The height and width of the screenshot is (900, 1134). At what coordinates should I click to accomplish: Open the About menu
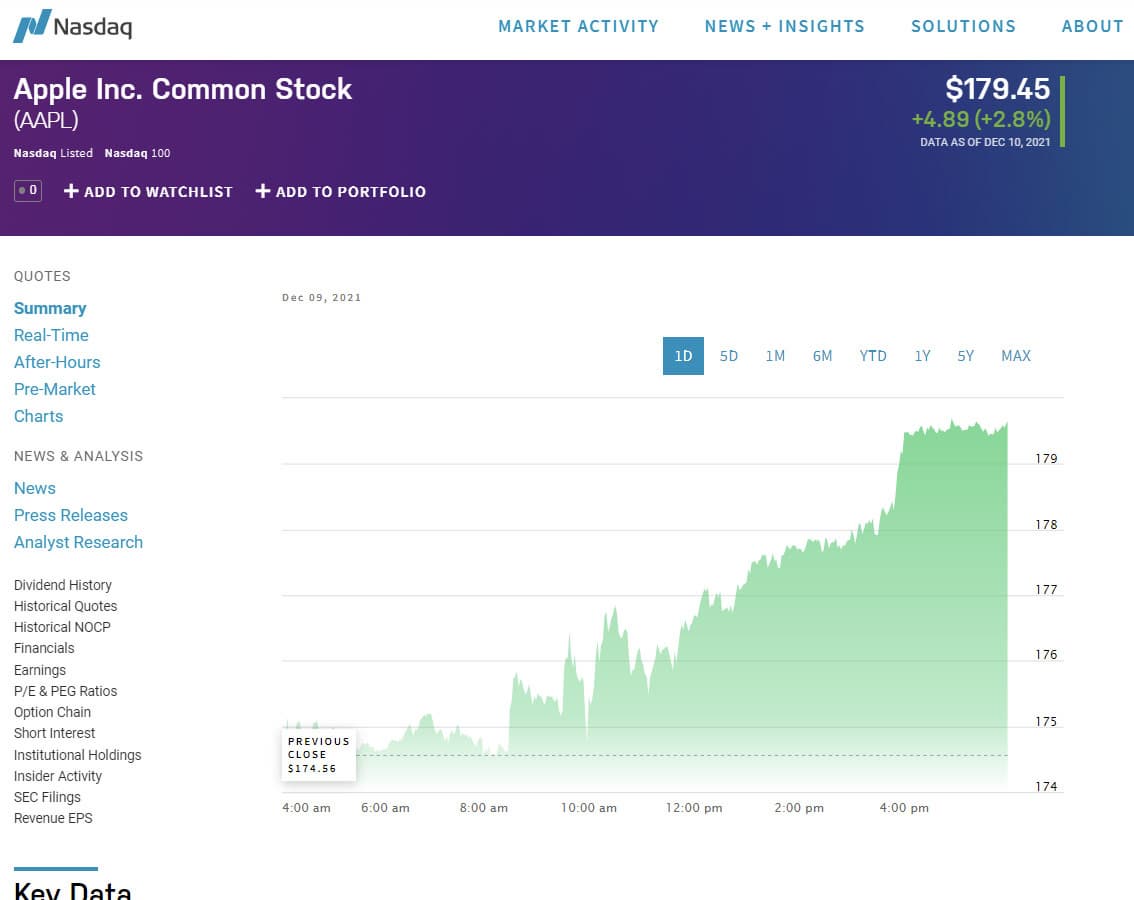1092,26
